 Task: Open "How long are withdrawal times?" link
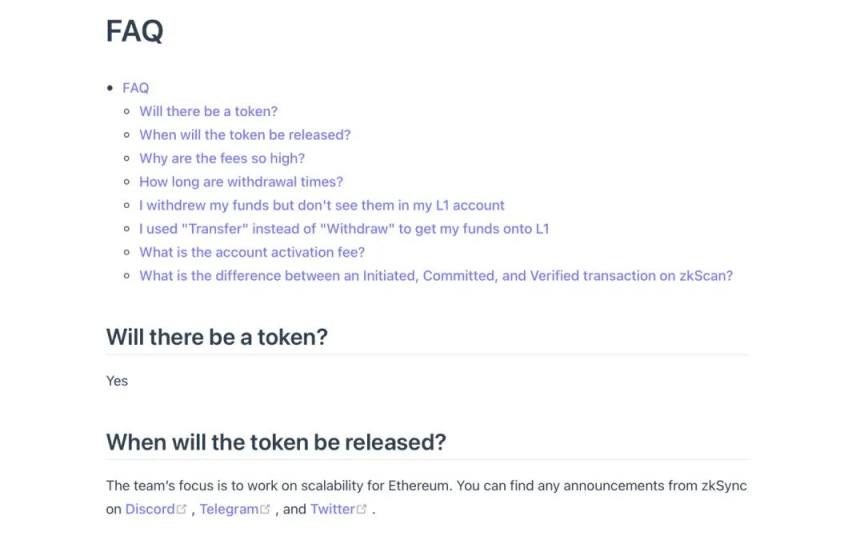click(241, 182)
